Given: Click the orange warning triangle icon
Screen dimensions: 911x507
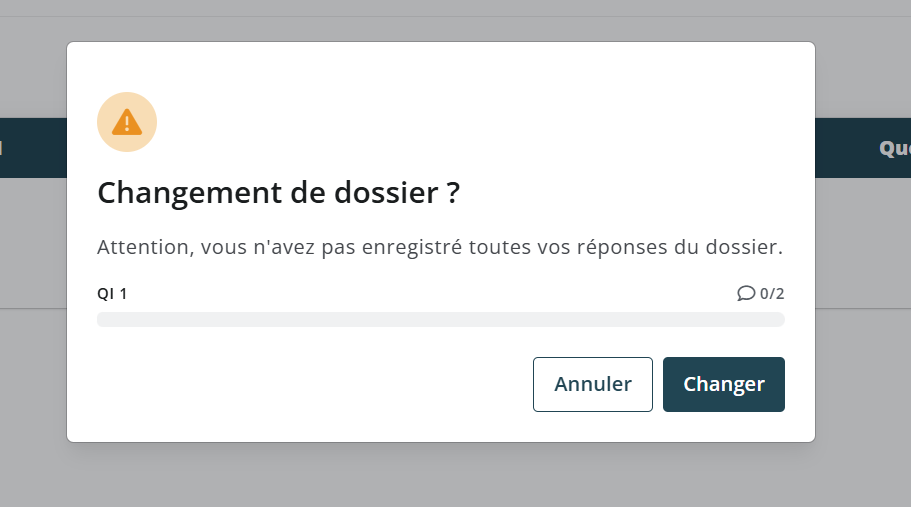Looking at the screenshot, I should (x=127, y=122).
